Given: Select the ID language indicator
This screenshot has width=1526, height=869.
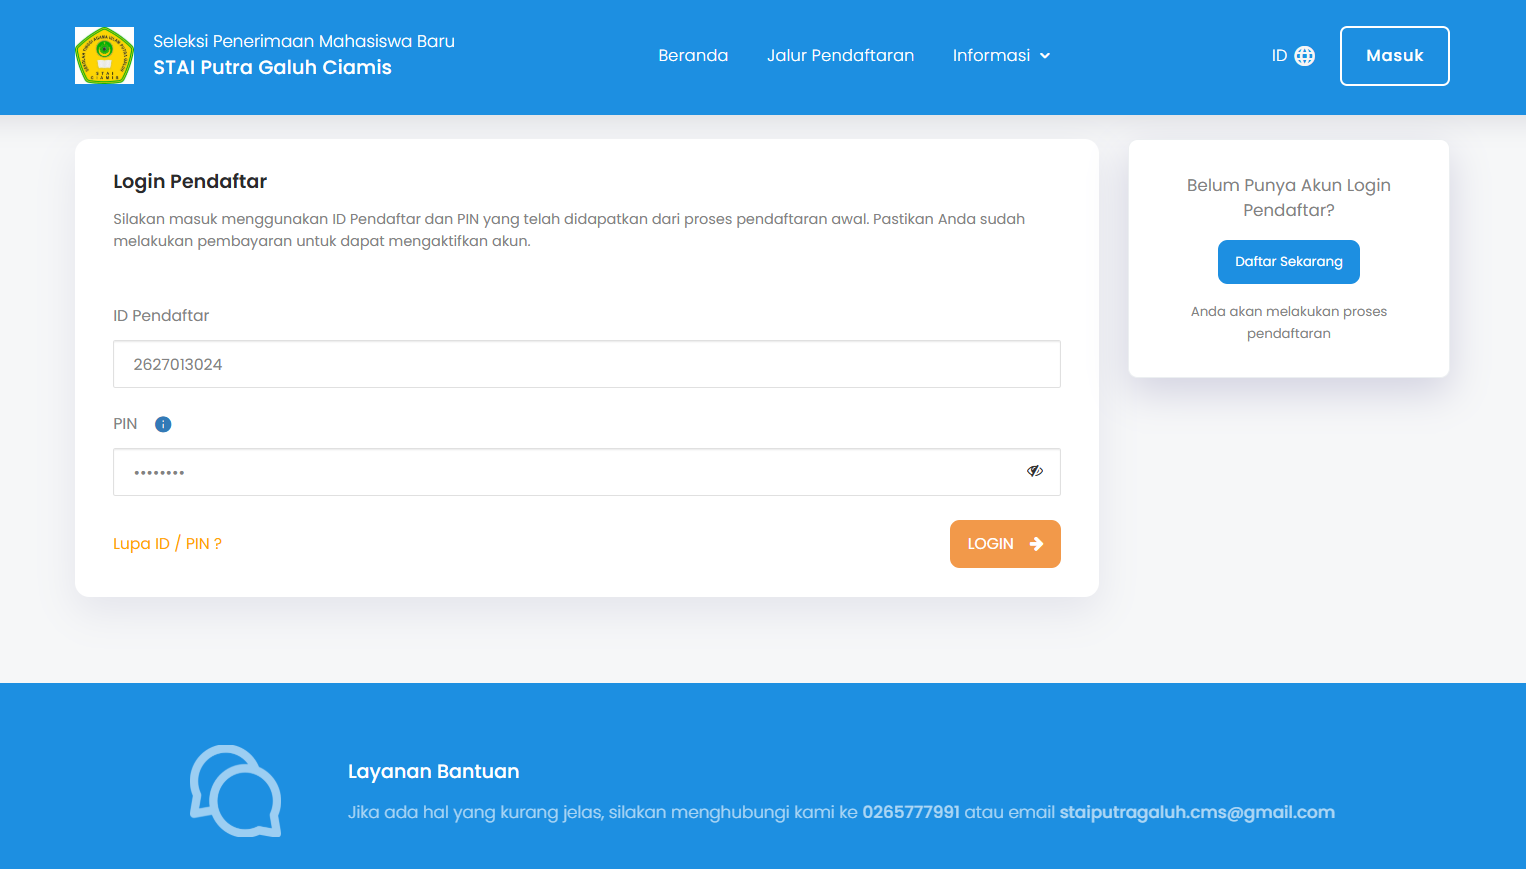Looking at the screenshot, I should point(1278,56).
